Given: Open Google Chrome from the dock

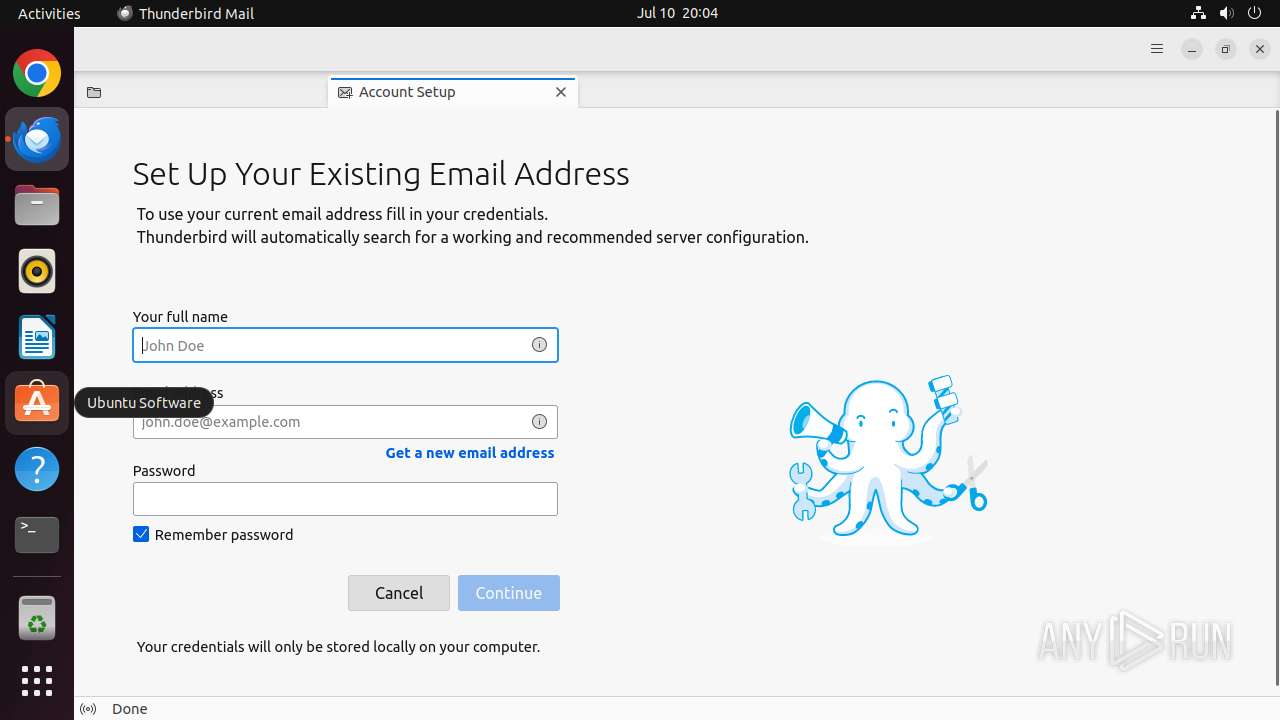Looking at the screenshot, I should pos(37,73).
